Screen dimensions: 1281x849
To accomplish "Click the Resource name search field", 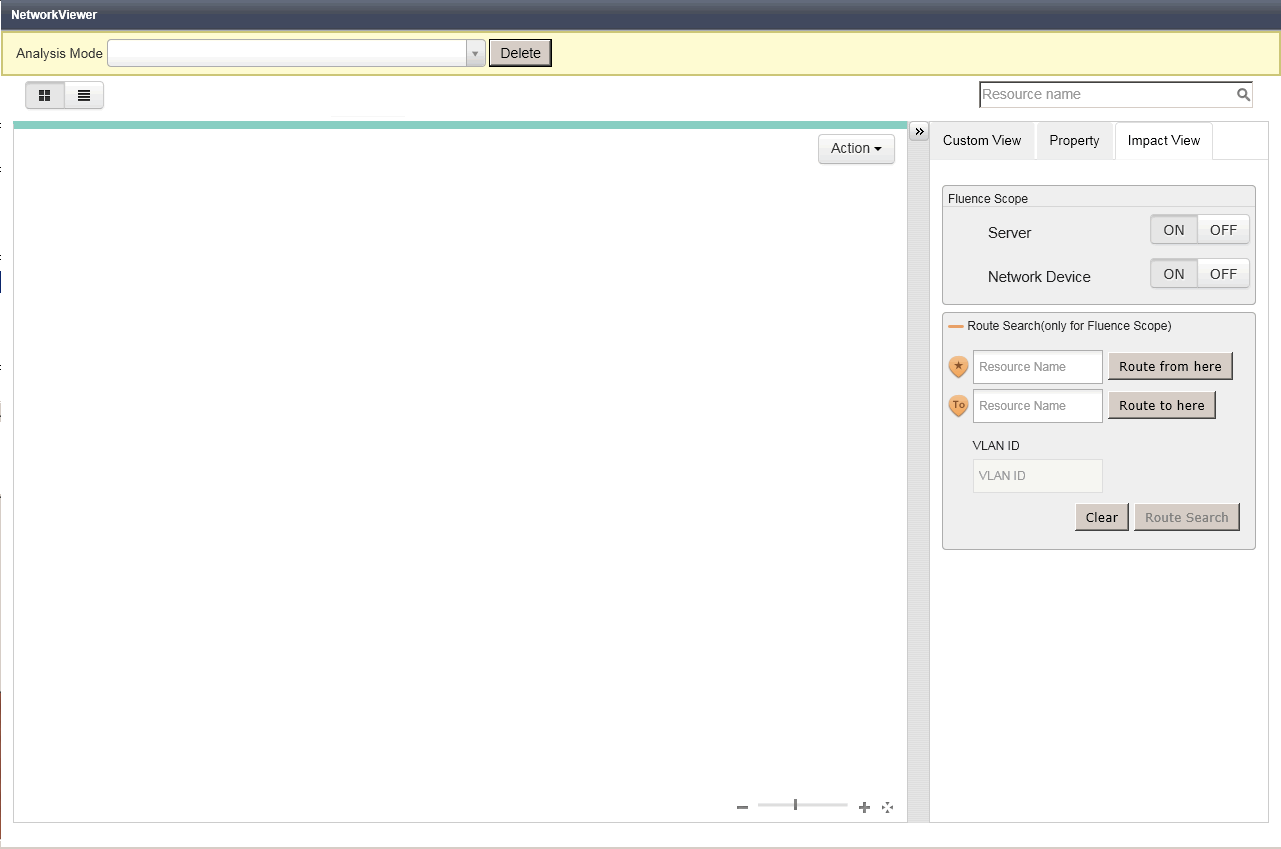I will coord(1106,95).
